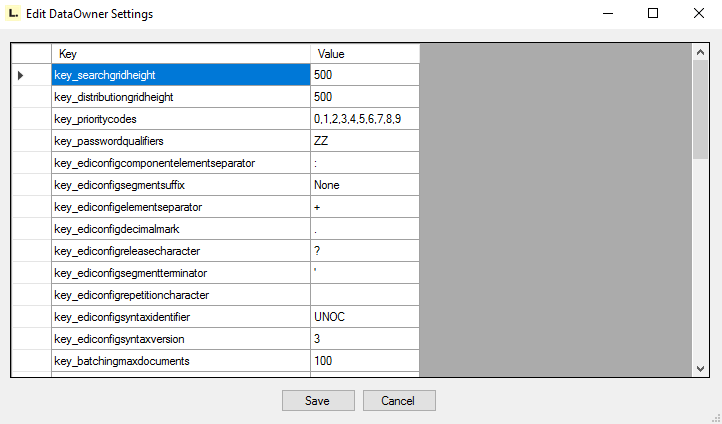Select row header of key_ediconfigdecimalmark
The image size is (722, 424).
pos(31,229)
